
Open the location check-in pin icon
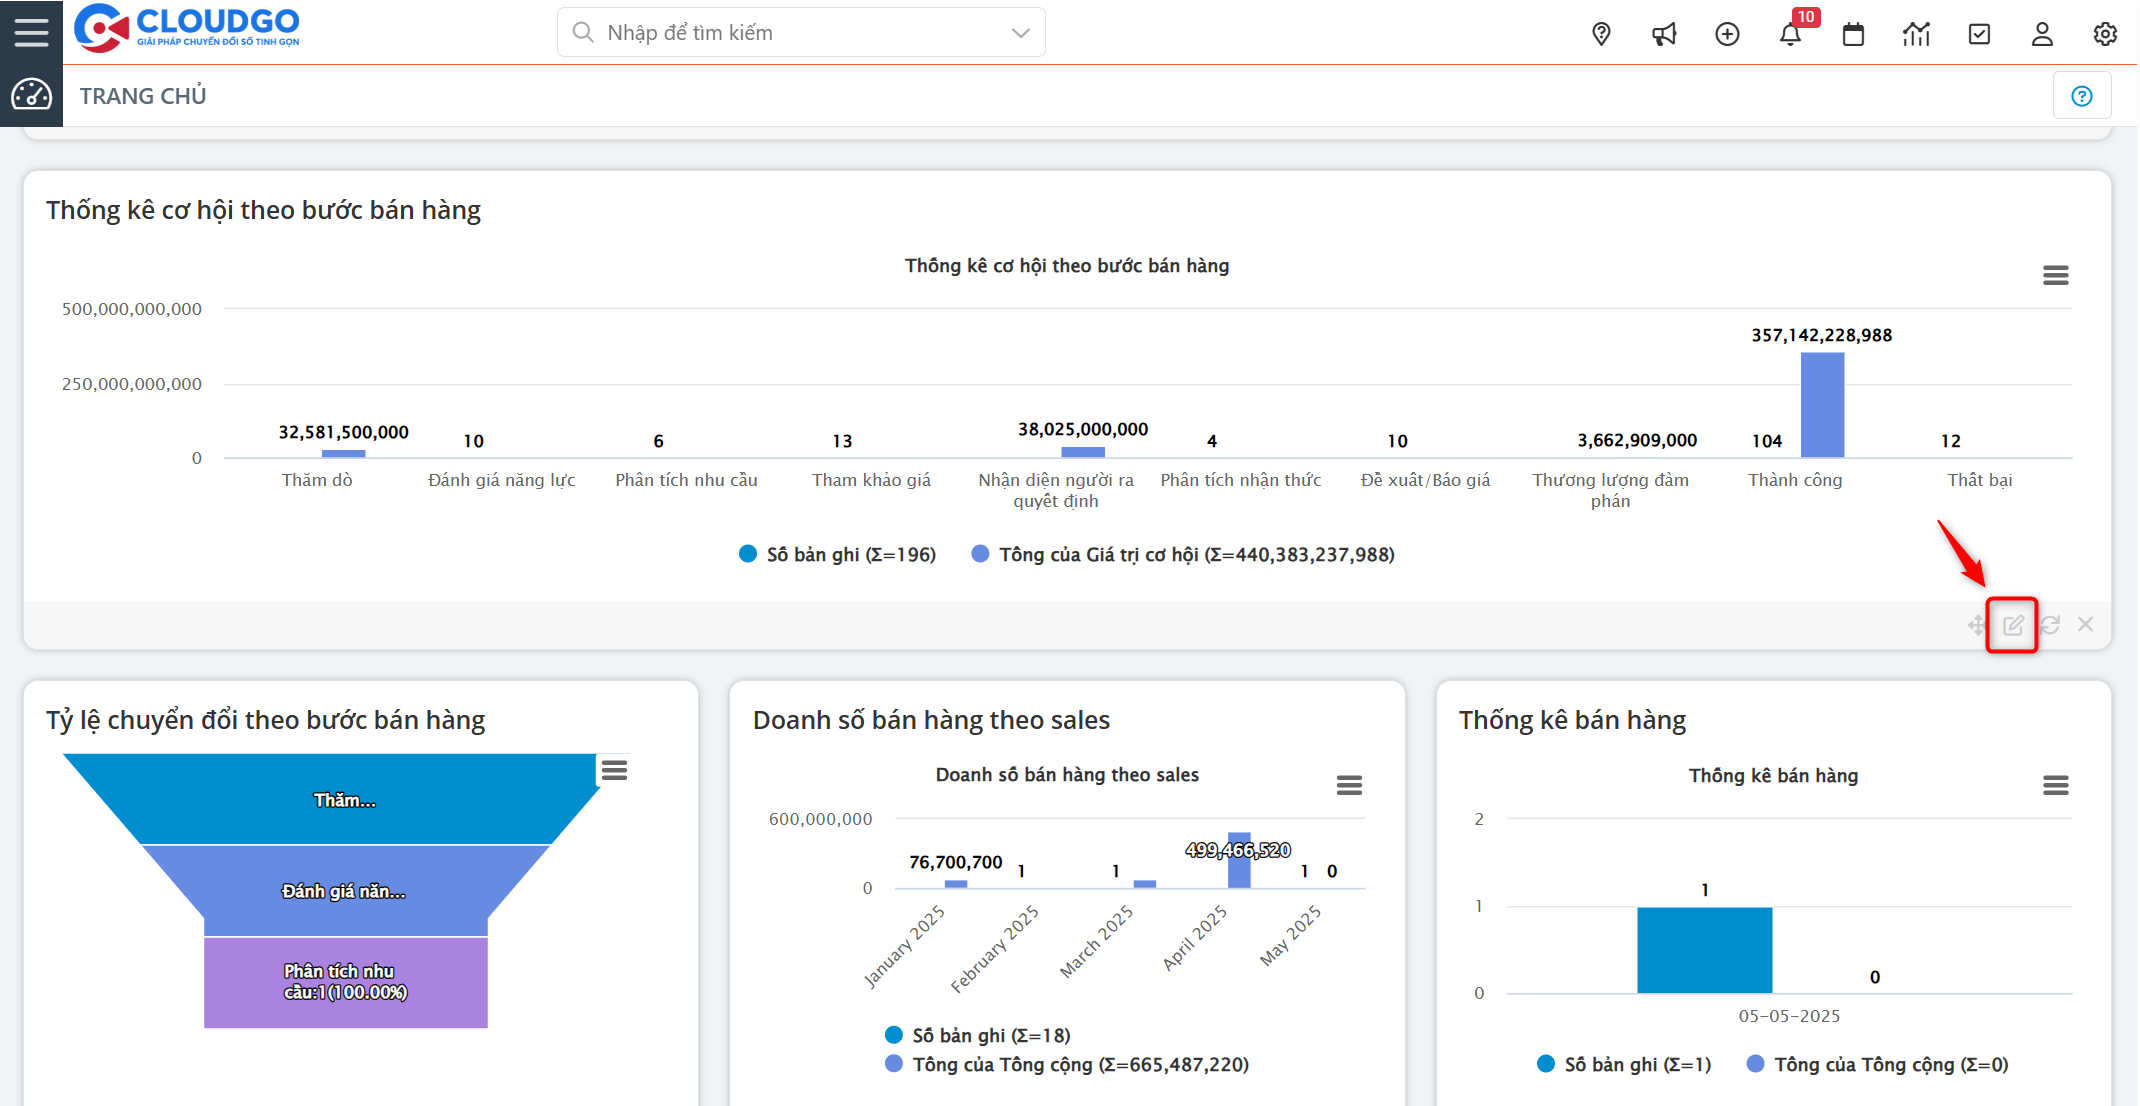click(x=1601, y=34)
